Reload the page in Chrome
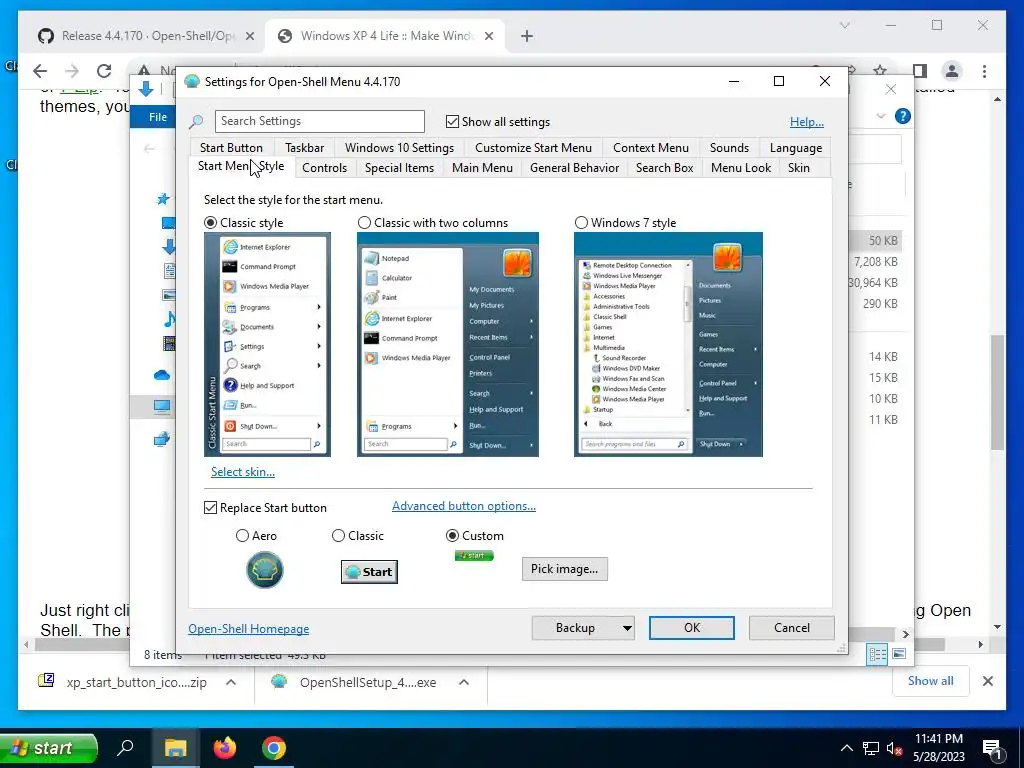 tap(104, 71)
